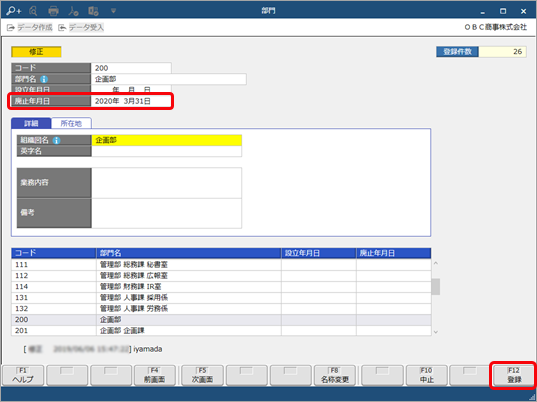Click the yellow 組織図名 input field
Viewport: 537px width, 402px height.
tap(166, 140)
